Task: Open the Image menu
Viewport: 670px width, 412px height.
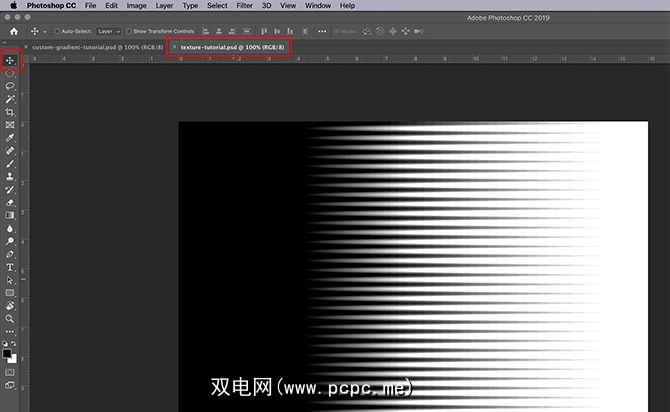Action: click(x=137, y=6)
